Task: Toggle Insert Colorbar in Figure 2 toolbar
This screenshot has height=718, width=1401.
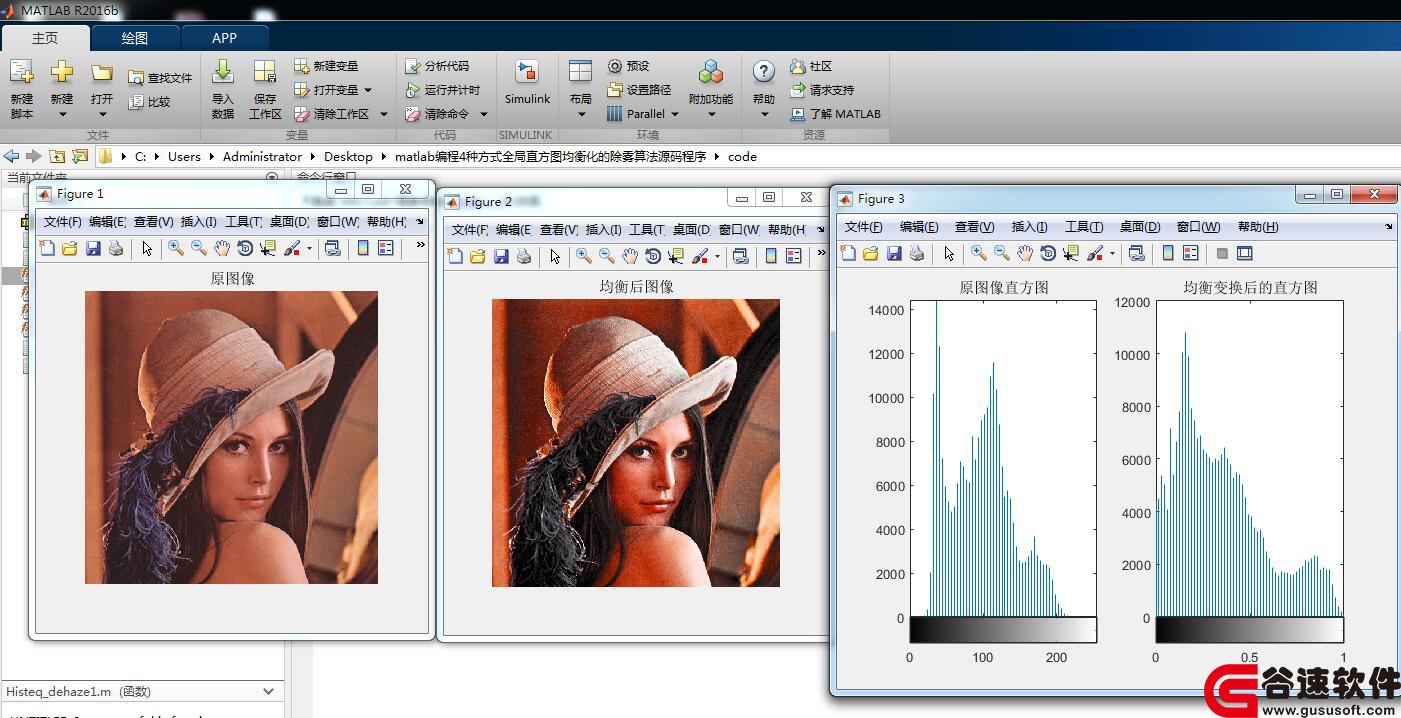Action: (770, 256)
